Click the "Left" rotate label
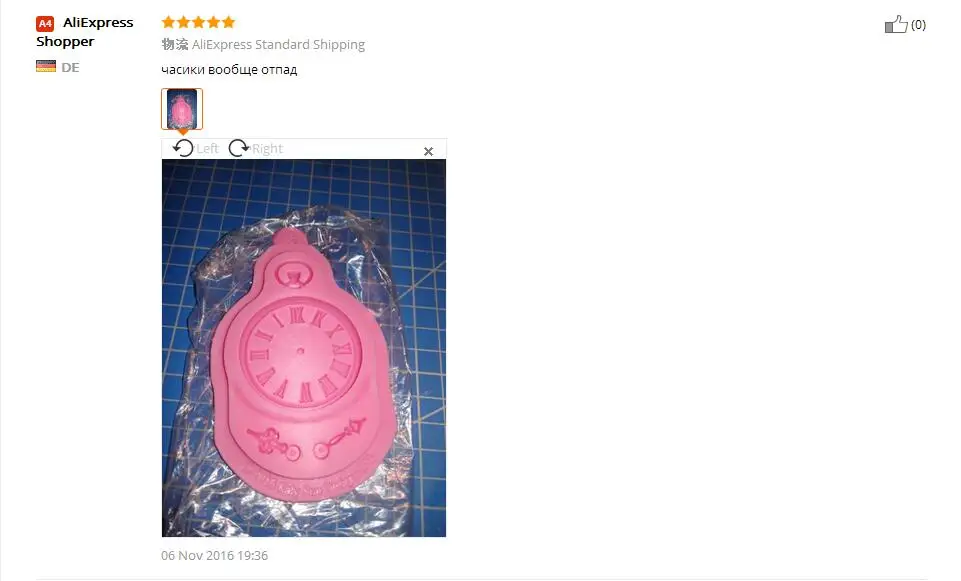Viewport: 961px width, 581px height. point(207,149)
